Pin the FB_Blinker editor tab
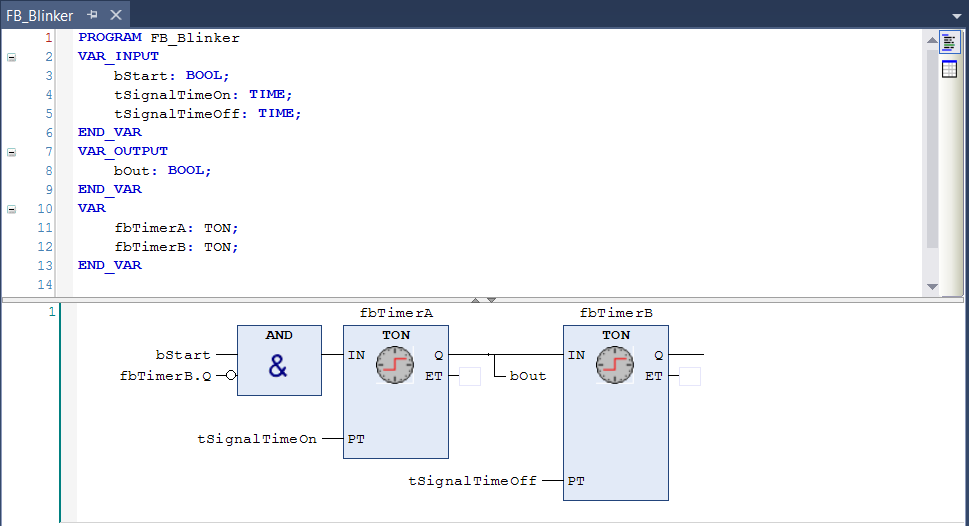 coord(92,15)
